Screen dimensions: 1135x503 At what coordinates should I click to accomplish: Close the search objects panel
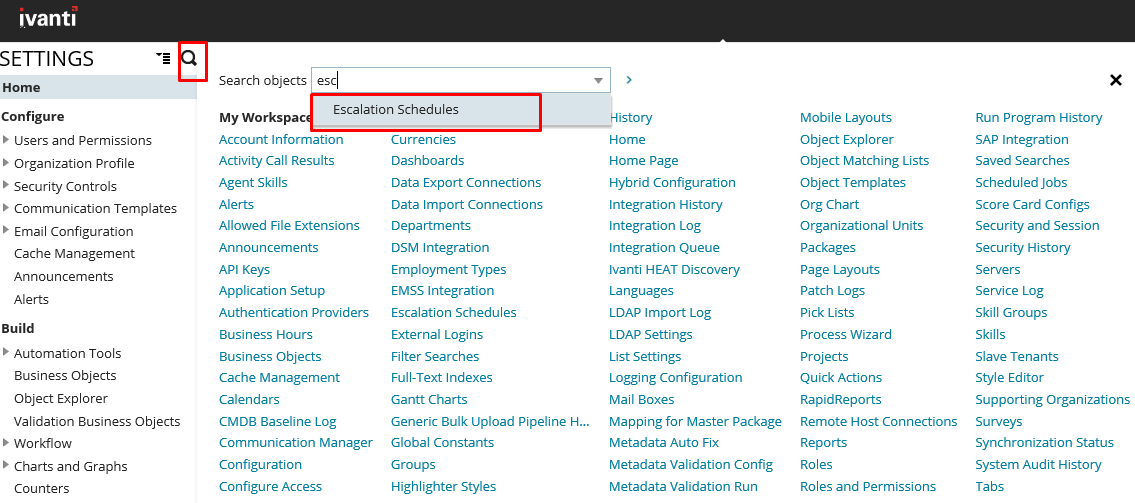(1116, 80)
